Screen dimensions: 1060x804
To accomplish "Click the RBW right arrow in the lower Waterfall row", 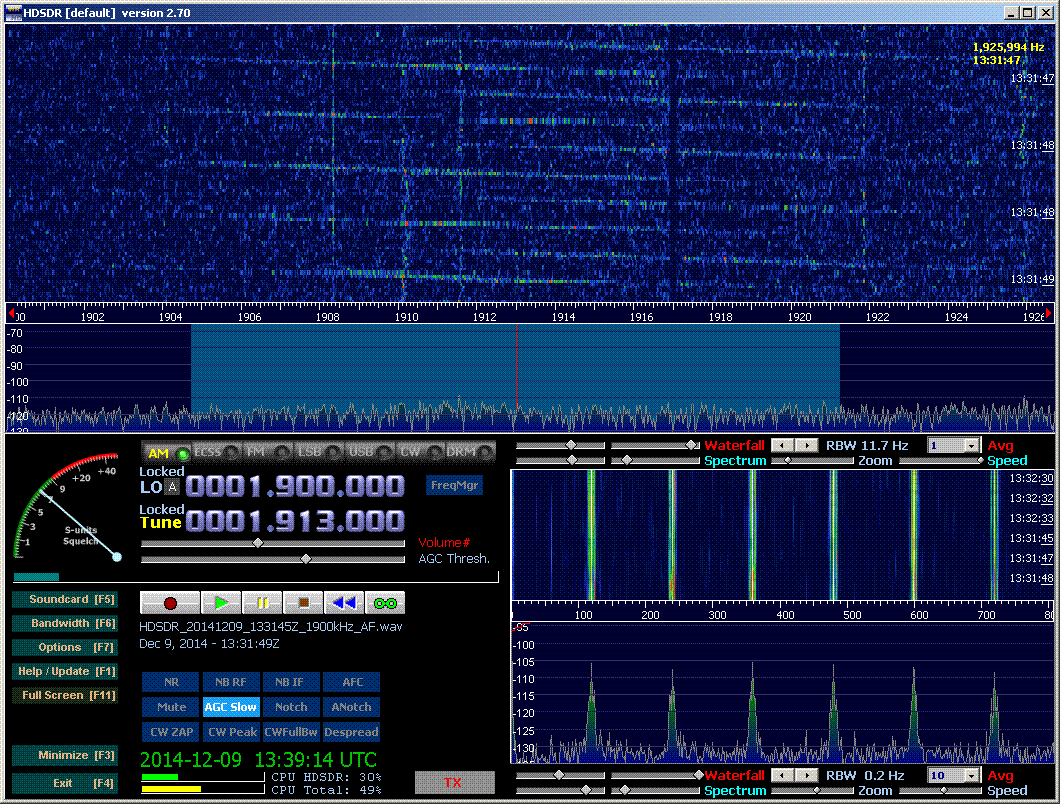I will tap(806, 775).
